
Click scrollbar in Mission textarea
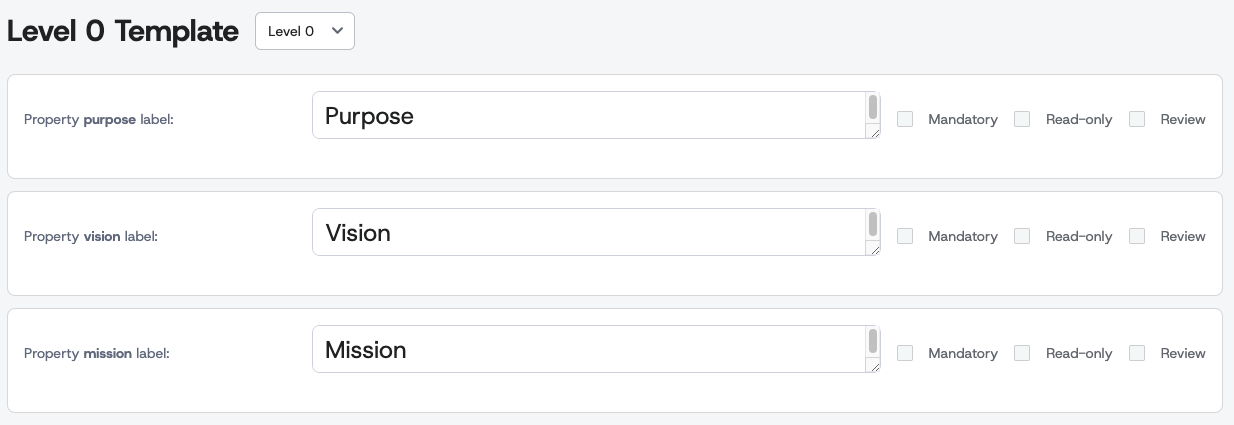pyautogui.click(x=873, y=341)
